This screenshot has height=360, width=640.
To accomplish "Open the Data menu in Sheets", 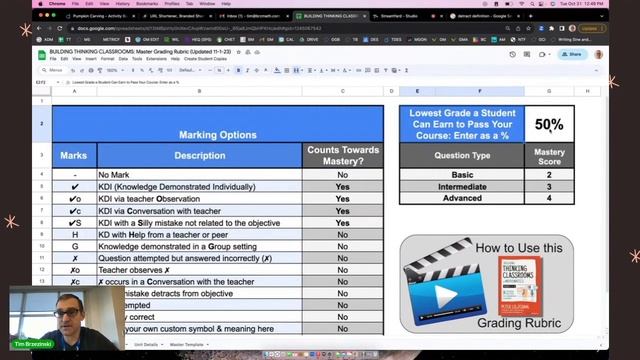I will [x=123, y=59].
